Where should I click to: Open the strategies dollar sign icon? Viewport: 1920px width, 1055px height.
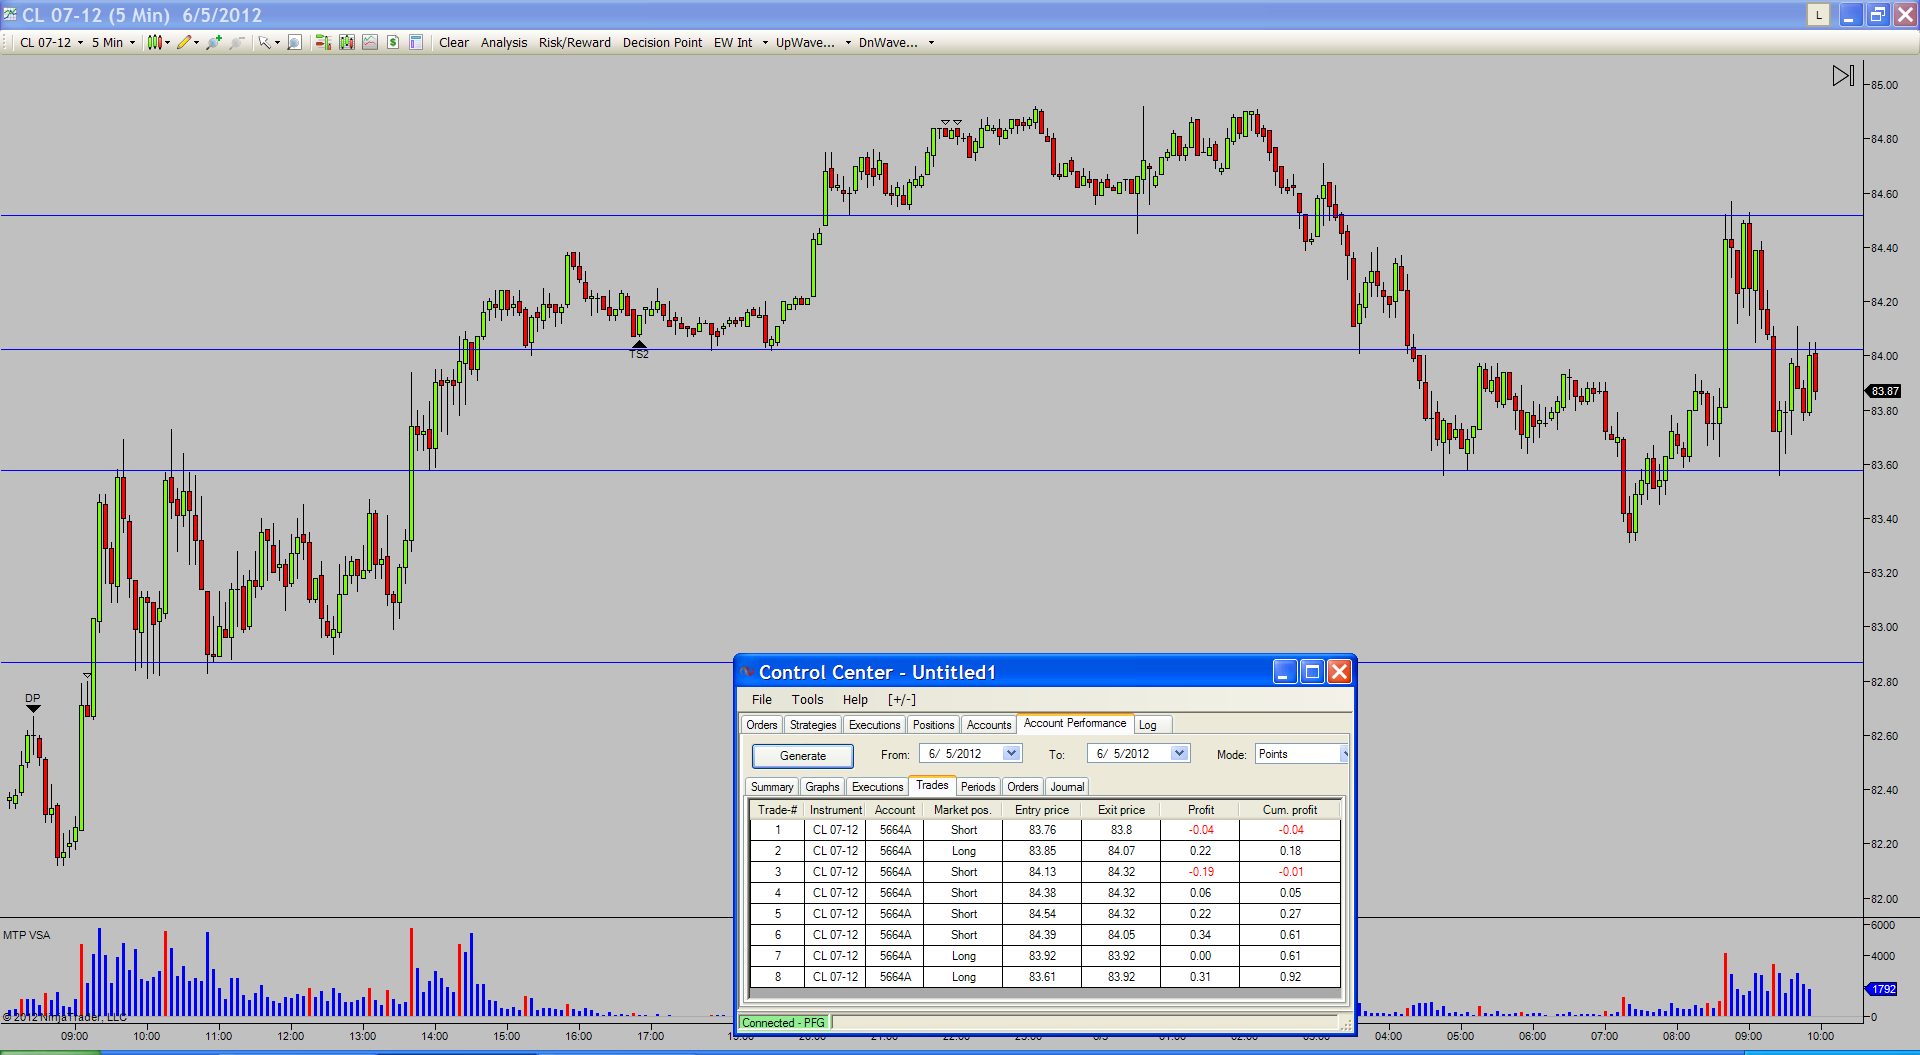[393, 42]
